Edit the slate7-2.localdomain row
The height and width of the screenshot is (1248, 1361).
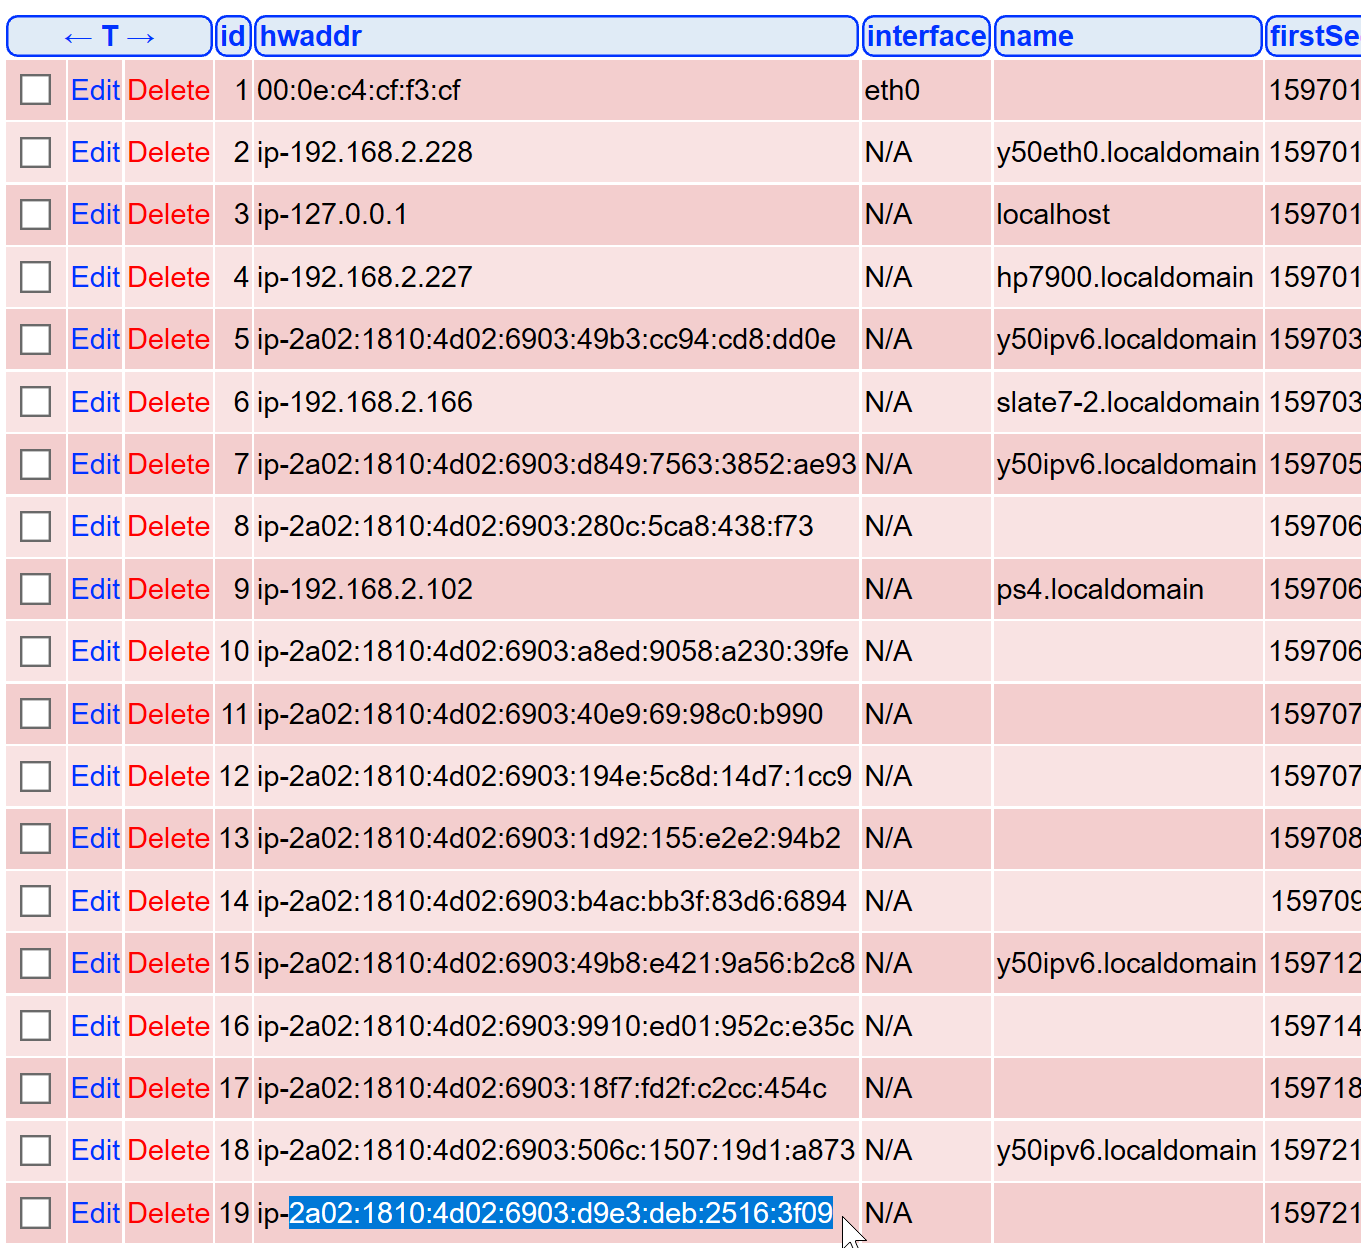[x=94, y=401]
